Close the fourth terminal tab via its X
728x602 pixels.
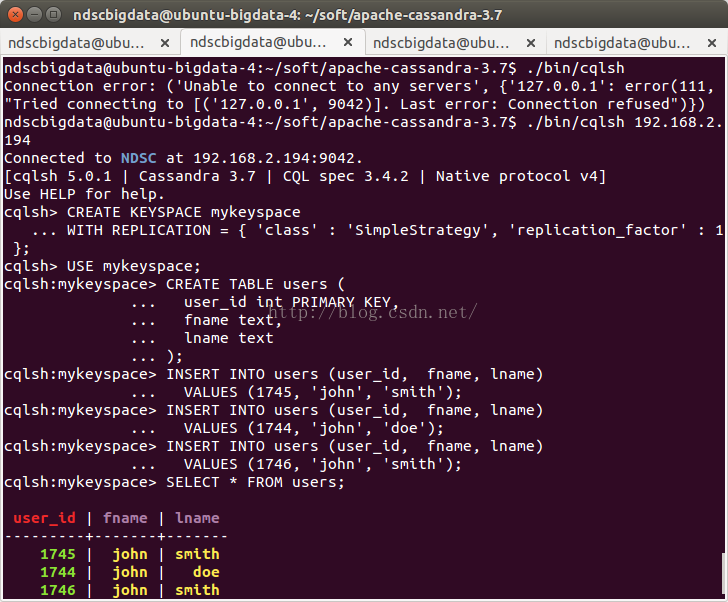[x=712, y=43]
